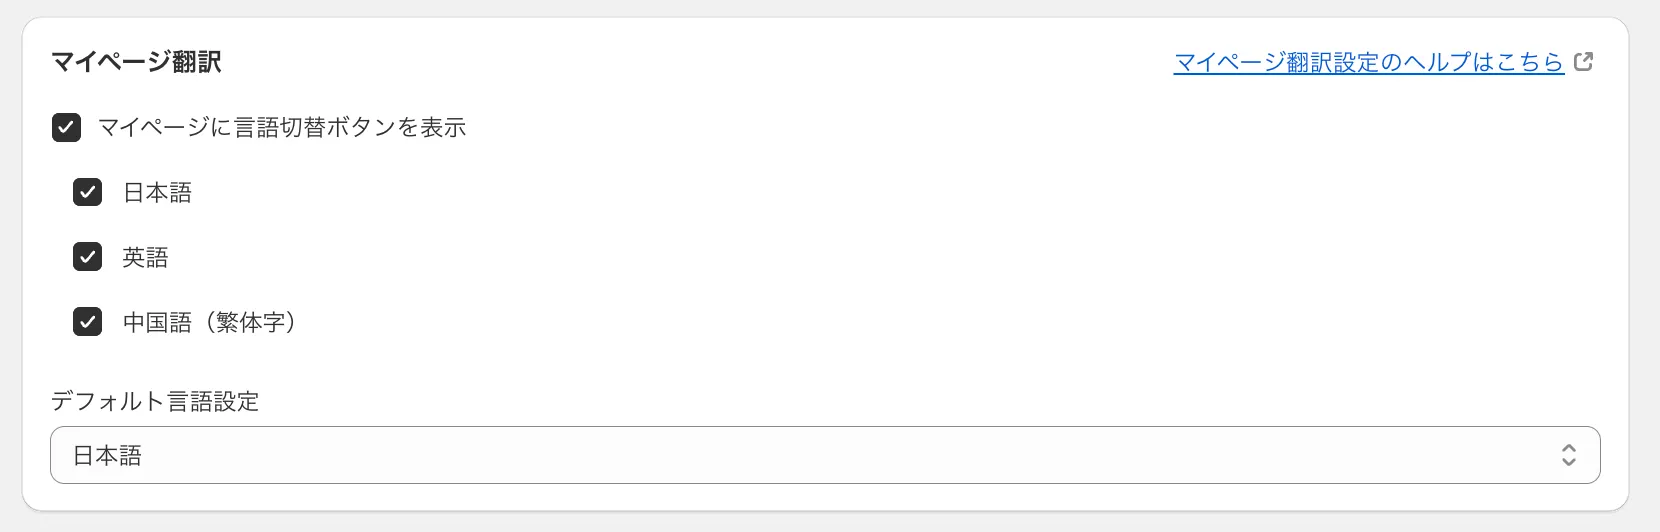Click the up-down chevron icon in language select
The height and width of the screenshot is (532, 1660).
click(1568, 456)
